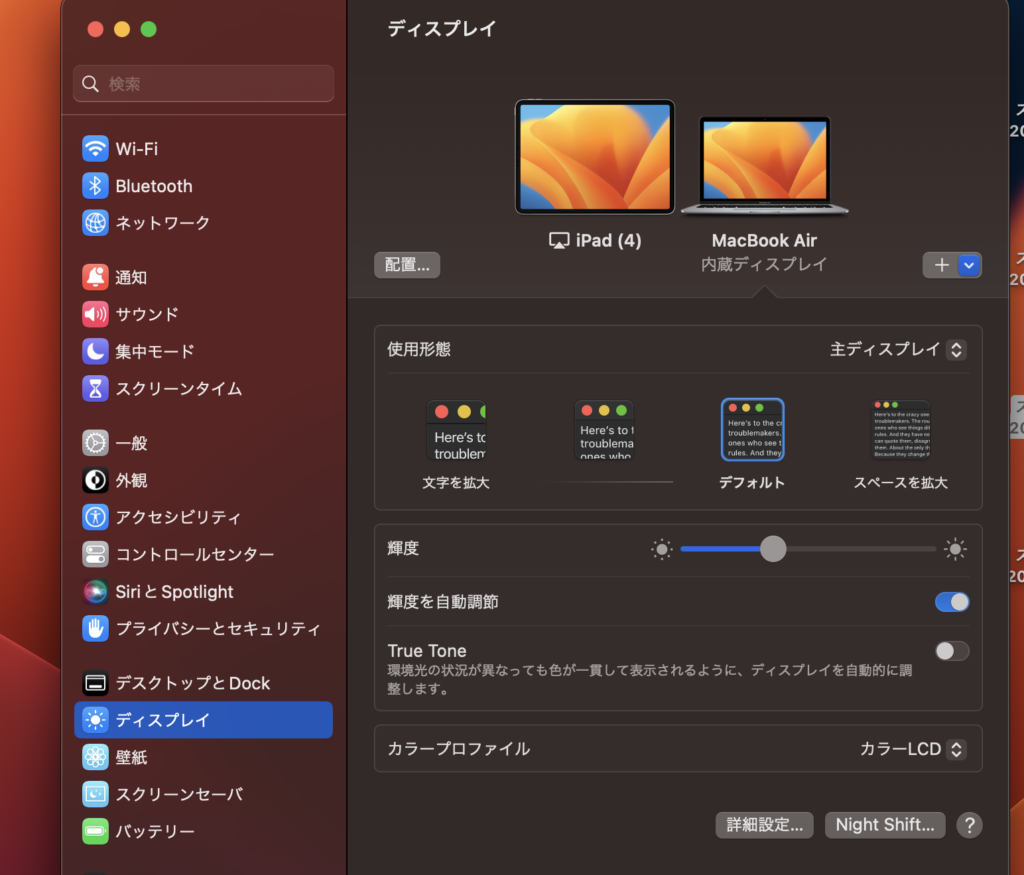The width and height of the screenshot is (1024, 875).
Task: Click the AirPlay icon beside iPad (4)
Action: [559, 241]
